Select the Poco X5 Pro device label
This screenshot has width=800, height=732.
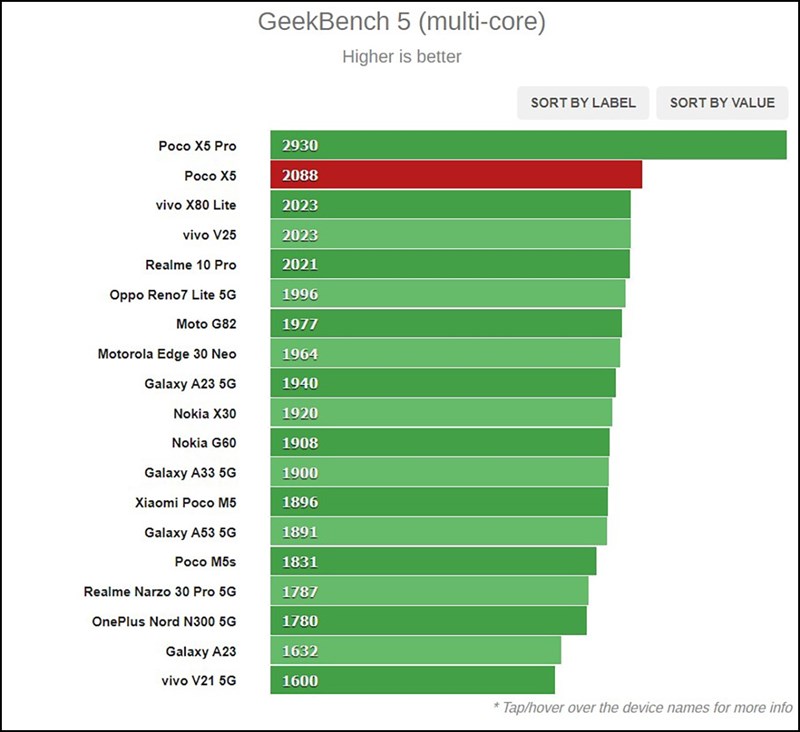click(197, 146)
